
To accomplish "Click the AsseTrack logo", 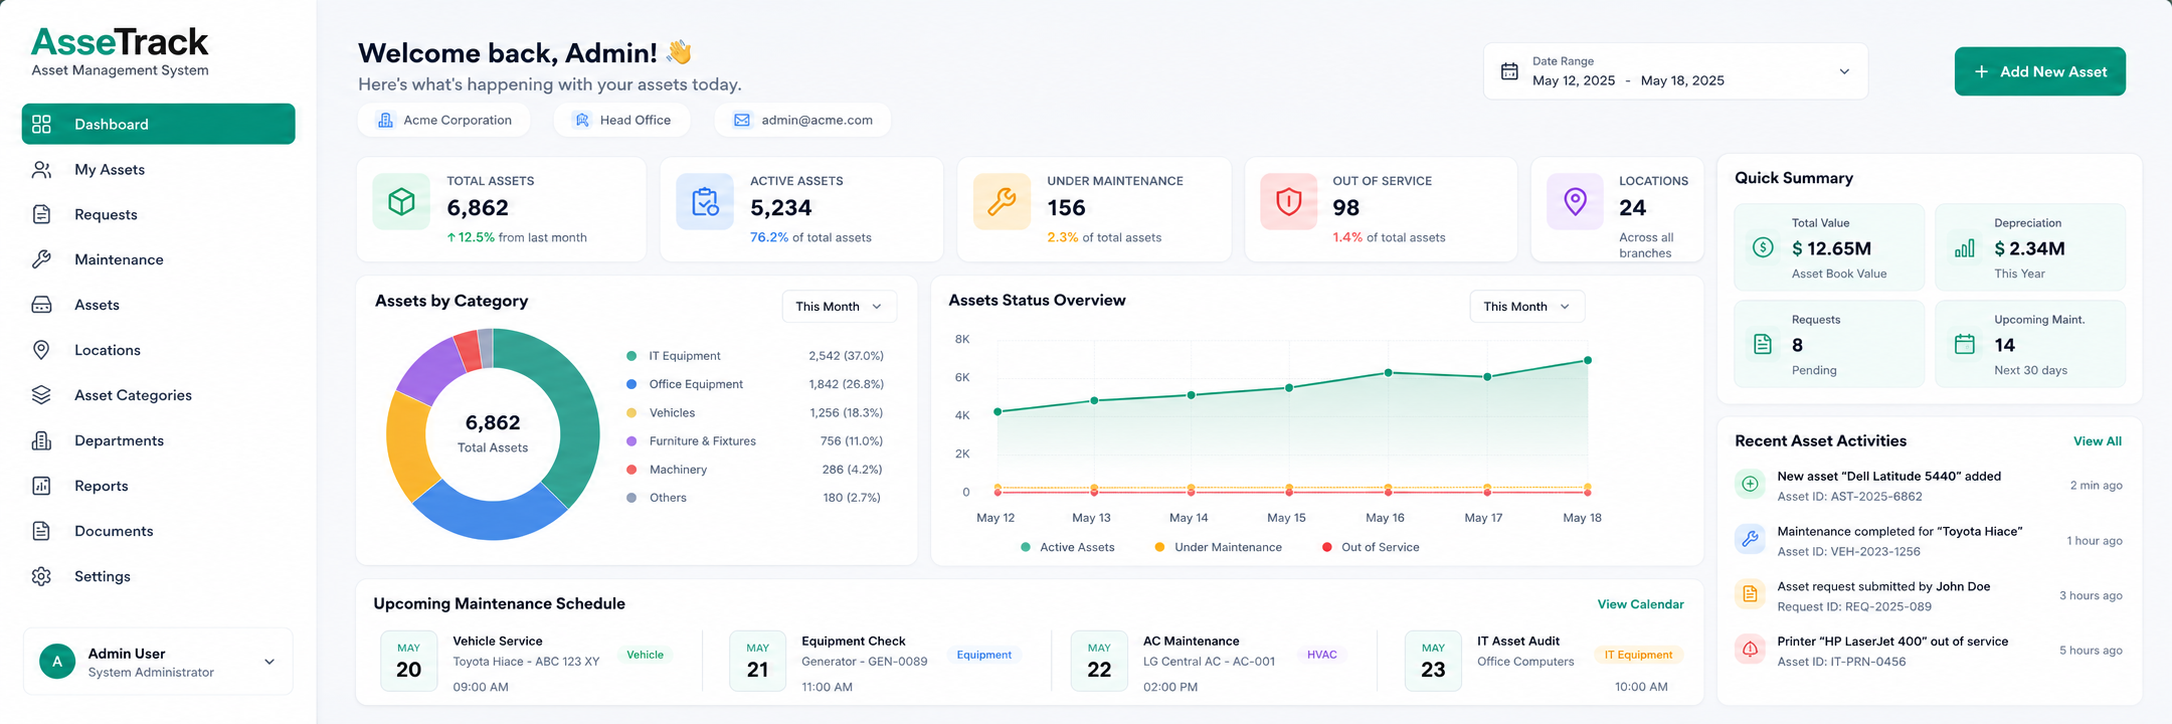I will 120,51.
